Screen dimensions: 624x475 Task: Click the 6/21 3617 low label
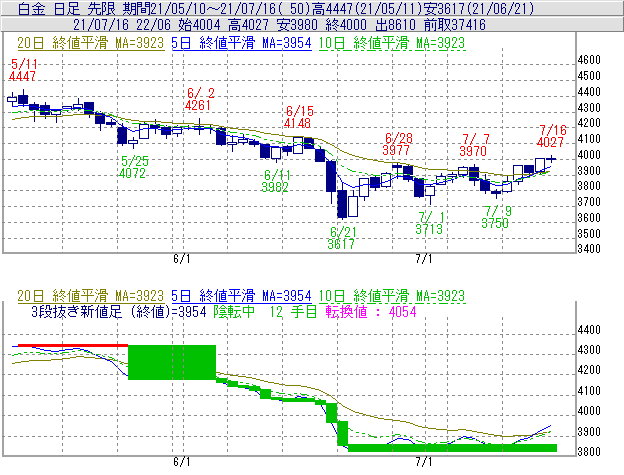tap(342, 238)
